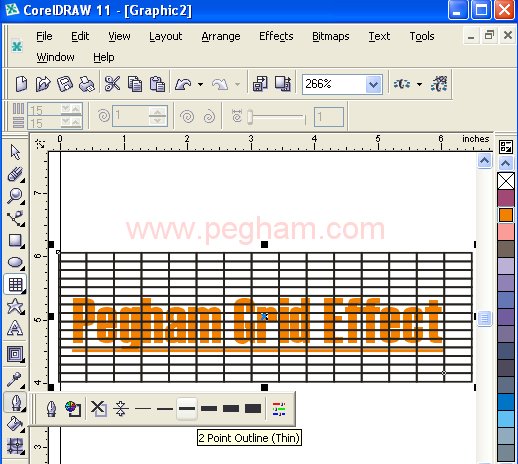The width and height of the screenshot is (518, 464).
Task: Choose the 8 point outline line
Action: (x=209, y=408)
